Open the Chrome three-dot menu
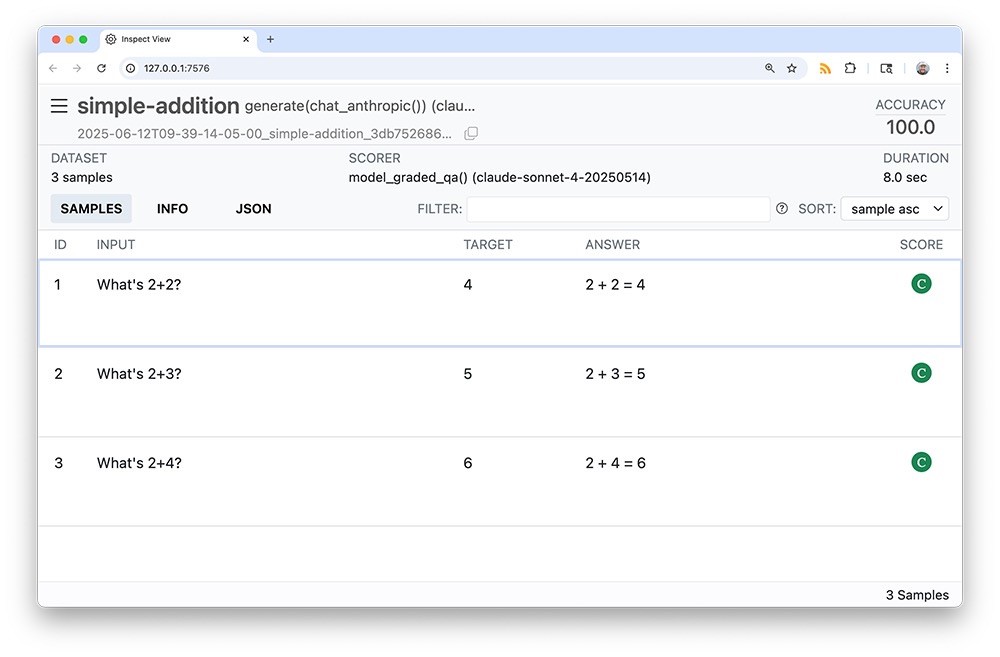1000x657 pixels. tap(947, 68)
